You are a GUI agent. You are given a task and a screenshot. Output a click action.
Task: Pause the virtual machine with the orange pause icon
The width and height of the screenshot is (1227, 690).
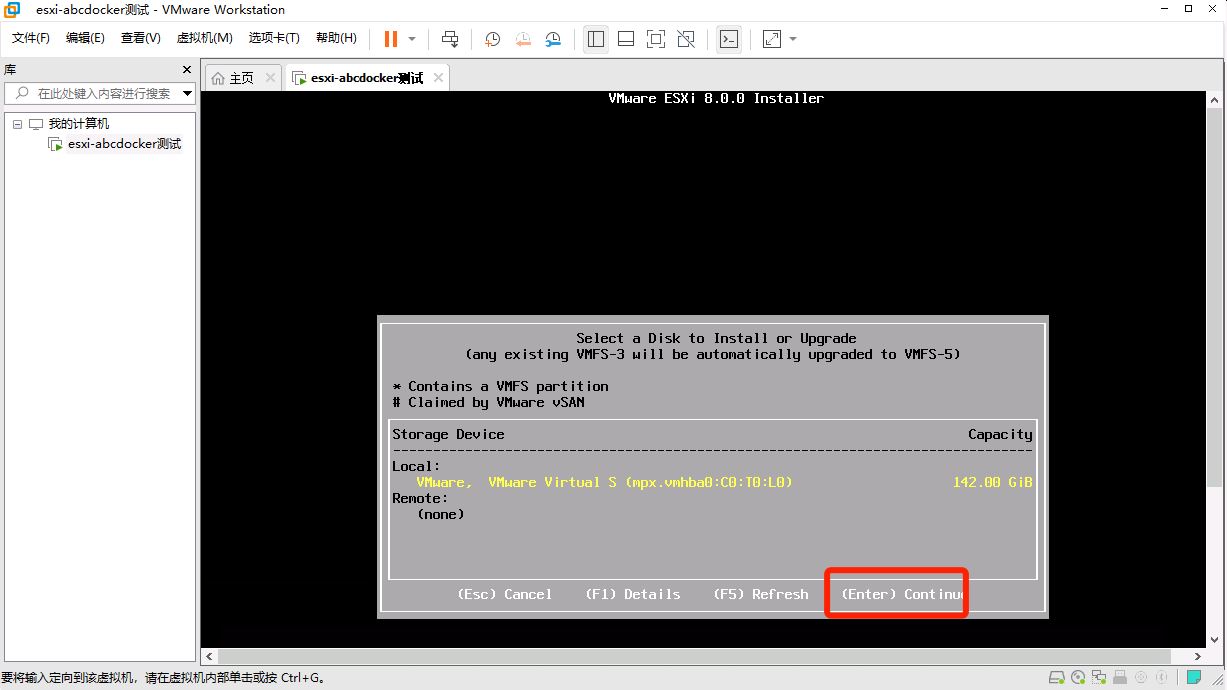391,39
